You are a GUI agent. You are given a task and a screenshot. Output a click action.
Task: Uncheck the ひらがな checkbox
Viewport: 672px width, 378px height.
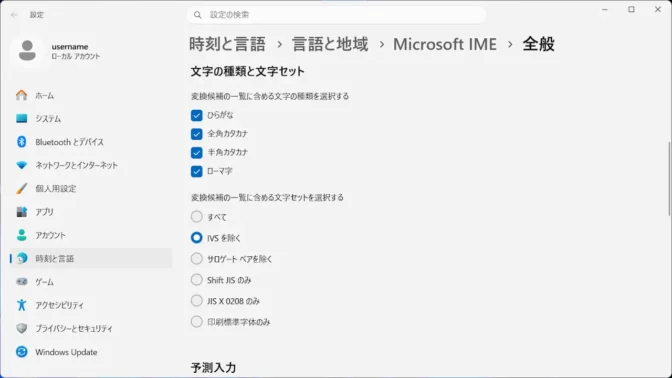196,115
